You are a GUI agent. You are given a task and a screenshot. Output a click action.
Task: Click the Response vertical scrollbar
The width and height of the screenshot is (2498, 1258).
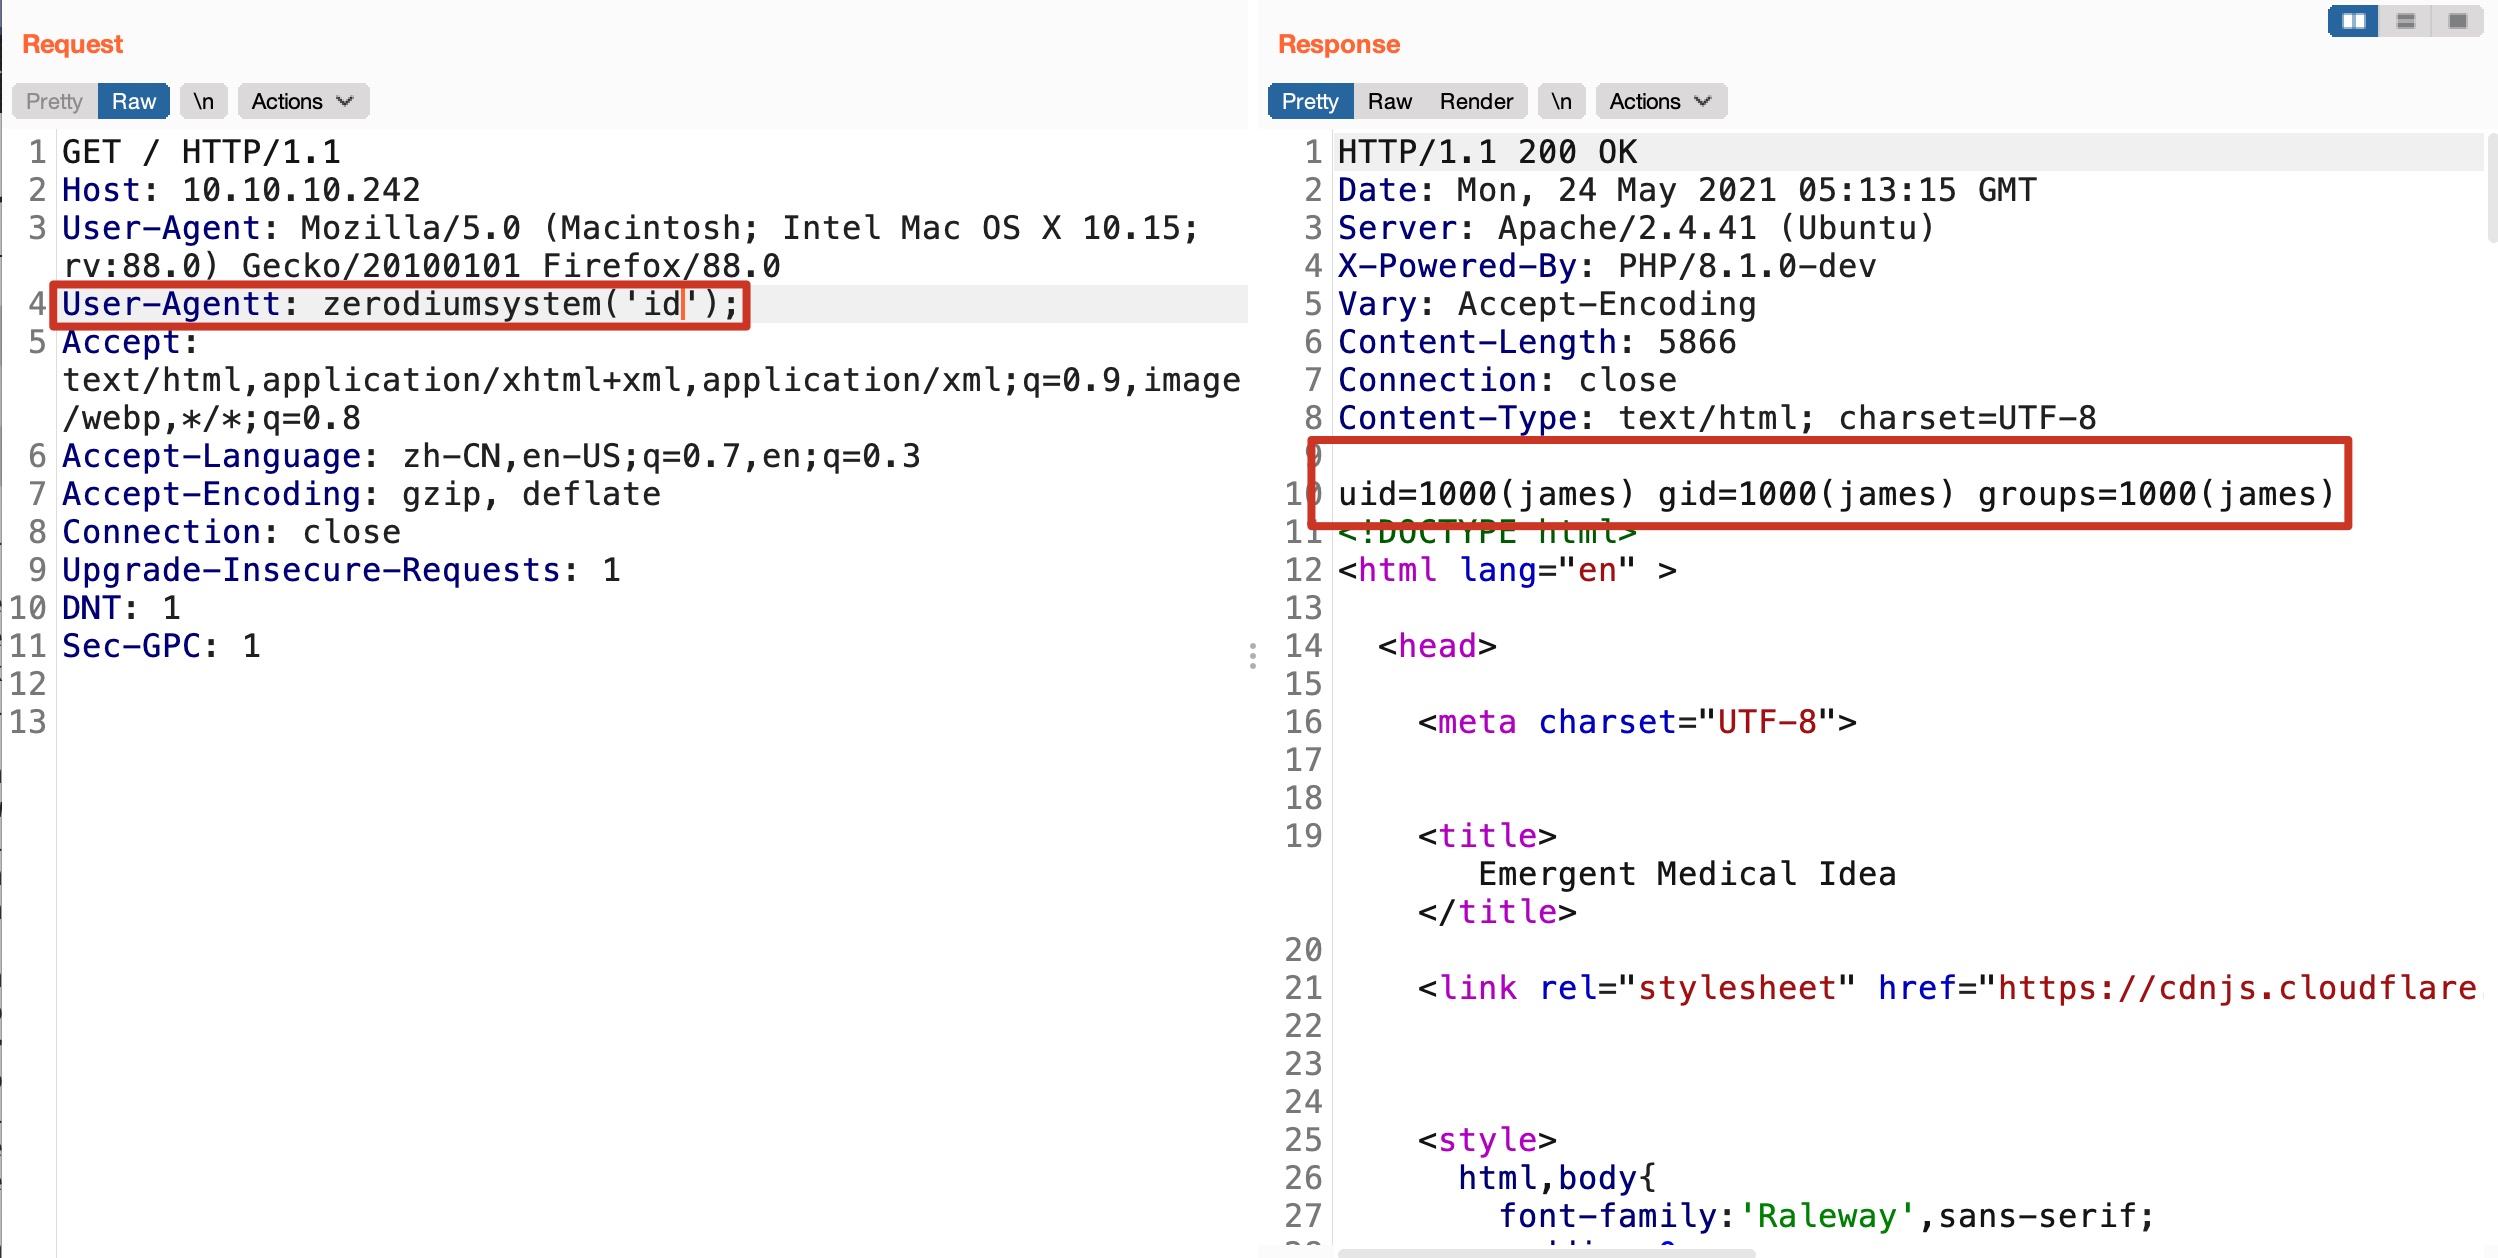2491,190
